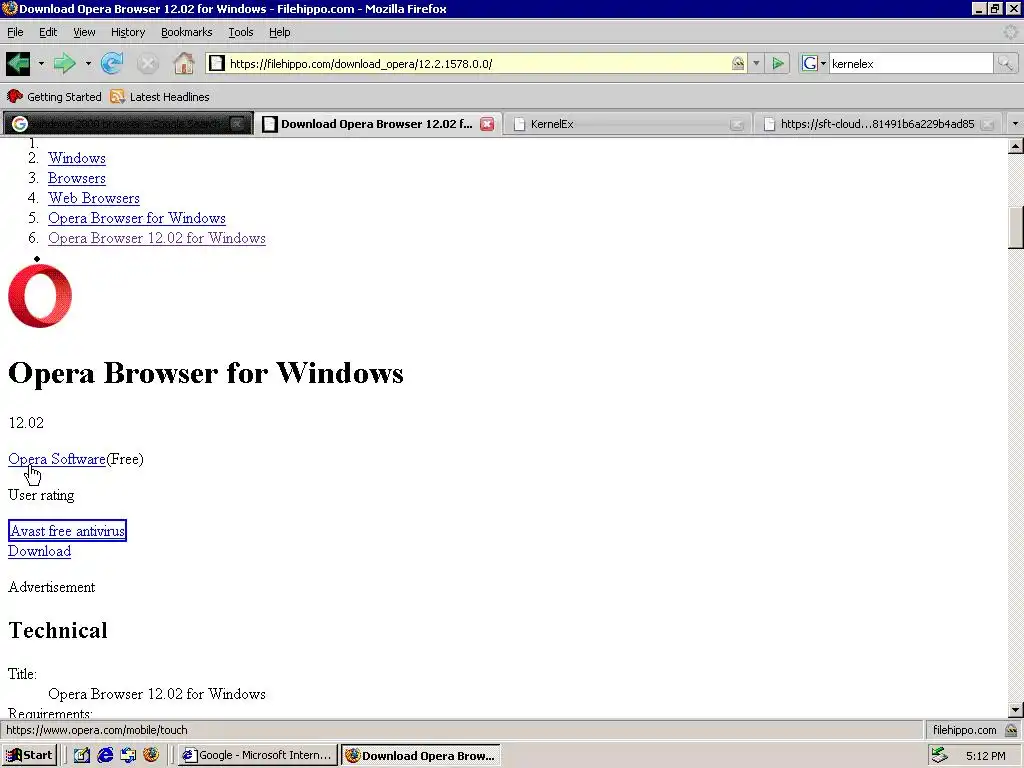Click the search magnifier button

[x=1005, y=63]
